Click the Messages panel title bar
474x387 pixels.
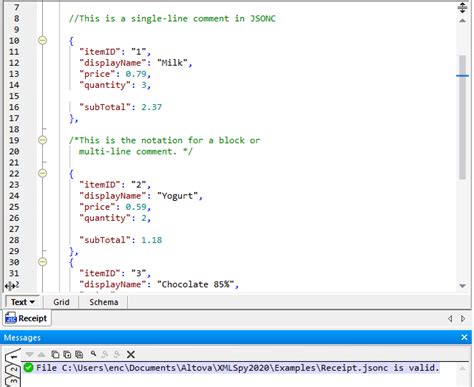coord(236,337)
